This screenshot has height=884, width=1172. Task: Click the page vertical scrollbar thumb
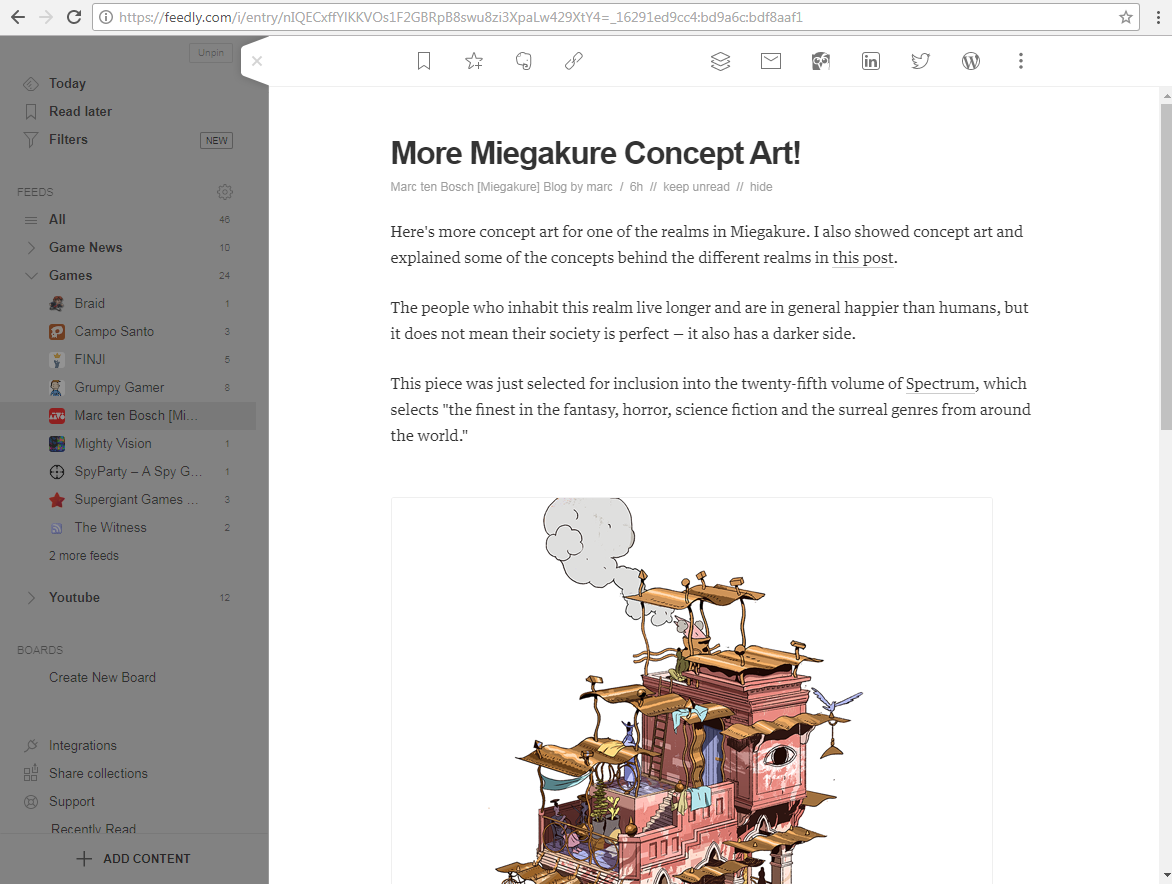[1166, 268]
